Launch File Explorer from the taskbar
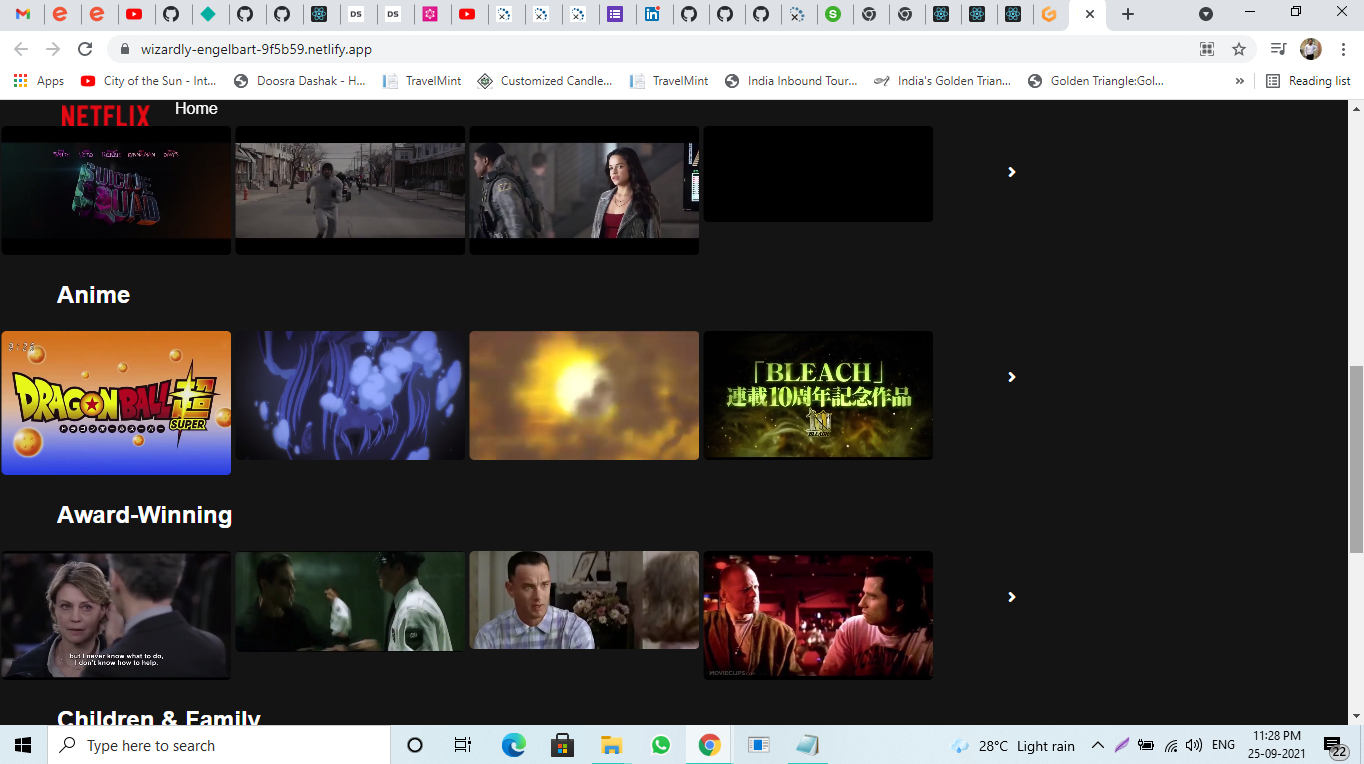 (x=611, y=745)
